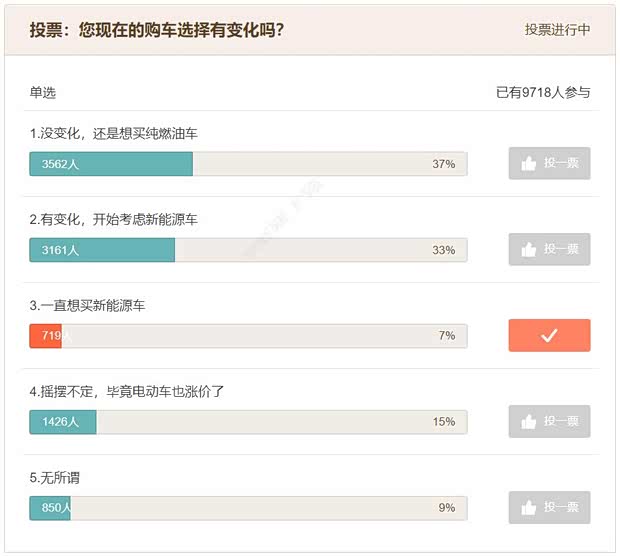Click thumbs-up icon for new energy consideration option

529,249
